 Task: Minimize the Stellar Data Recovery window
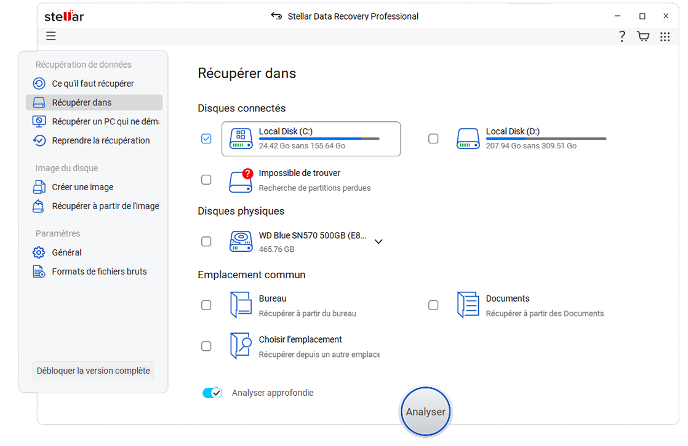pos(618,16)
